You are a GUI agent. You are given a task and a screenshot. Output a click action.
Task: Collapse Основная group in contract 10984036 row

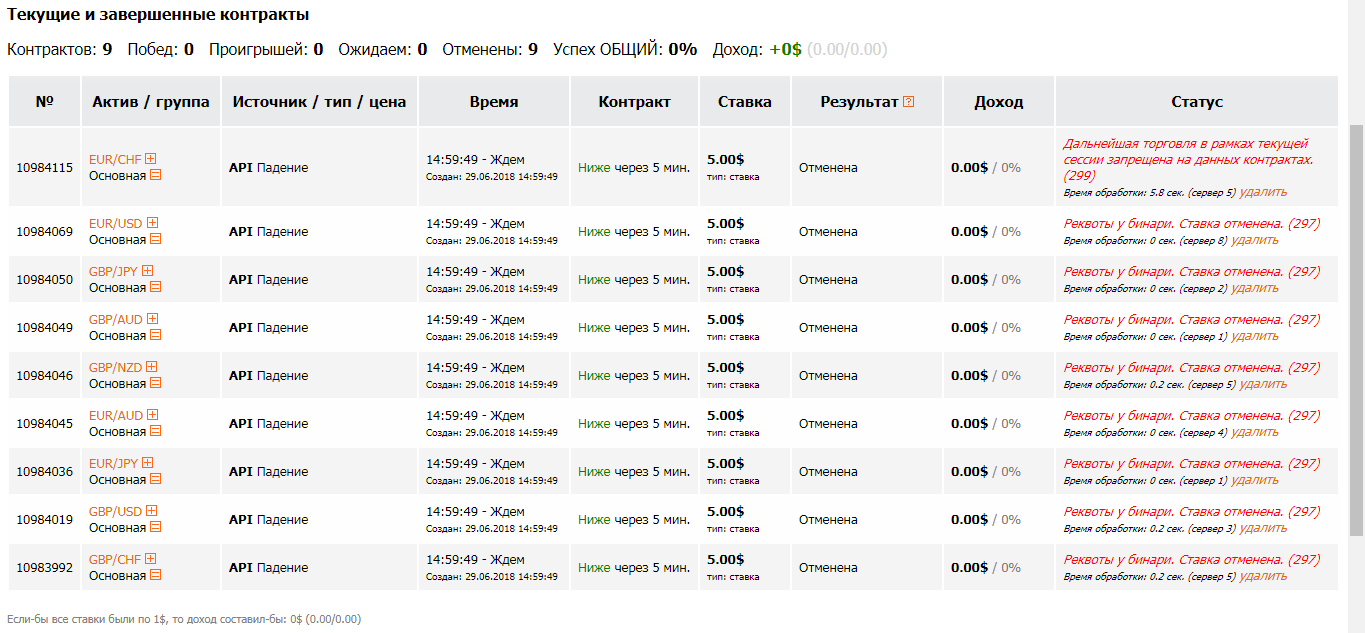click(x=156, y=480)
